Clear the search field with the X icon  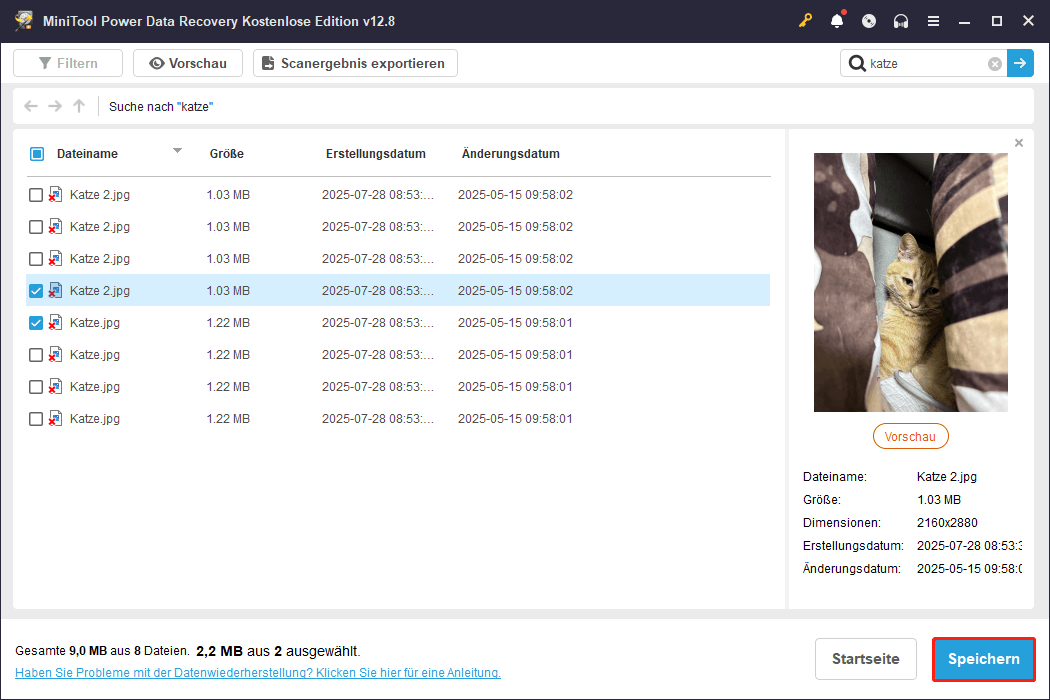994,63
